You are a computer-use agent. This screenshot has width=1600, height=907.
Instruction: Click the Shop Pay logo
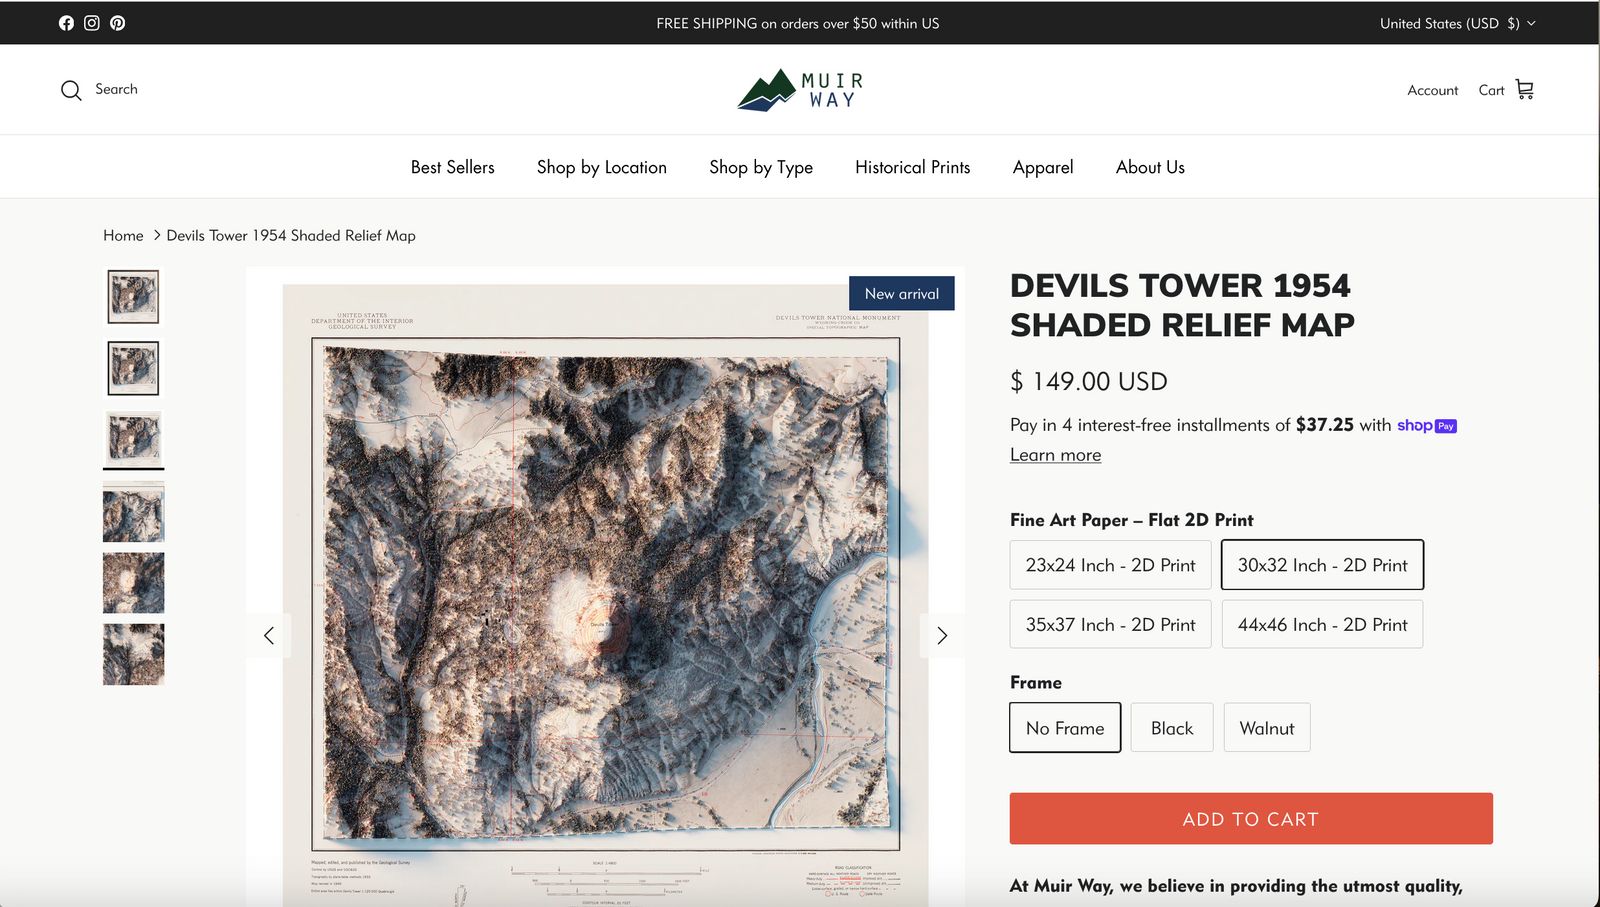pyautogui.click(x=1427, y=425)
